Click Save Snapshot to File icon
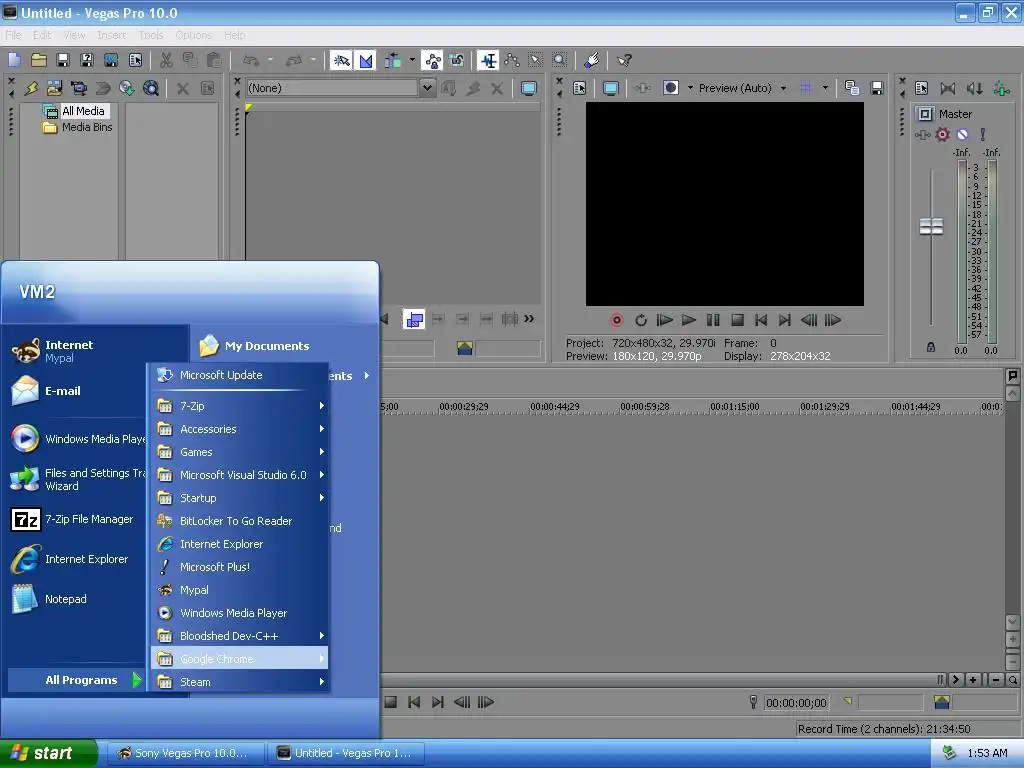Viewport: 1024px width, 768px height. 876,88
